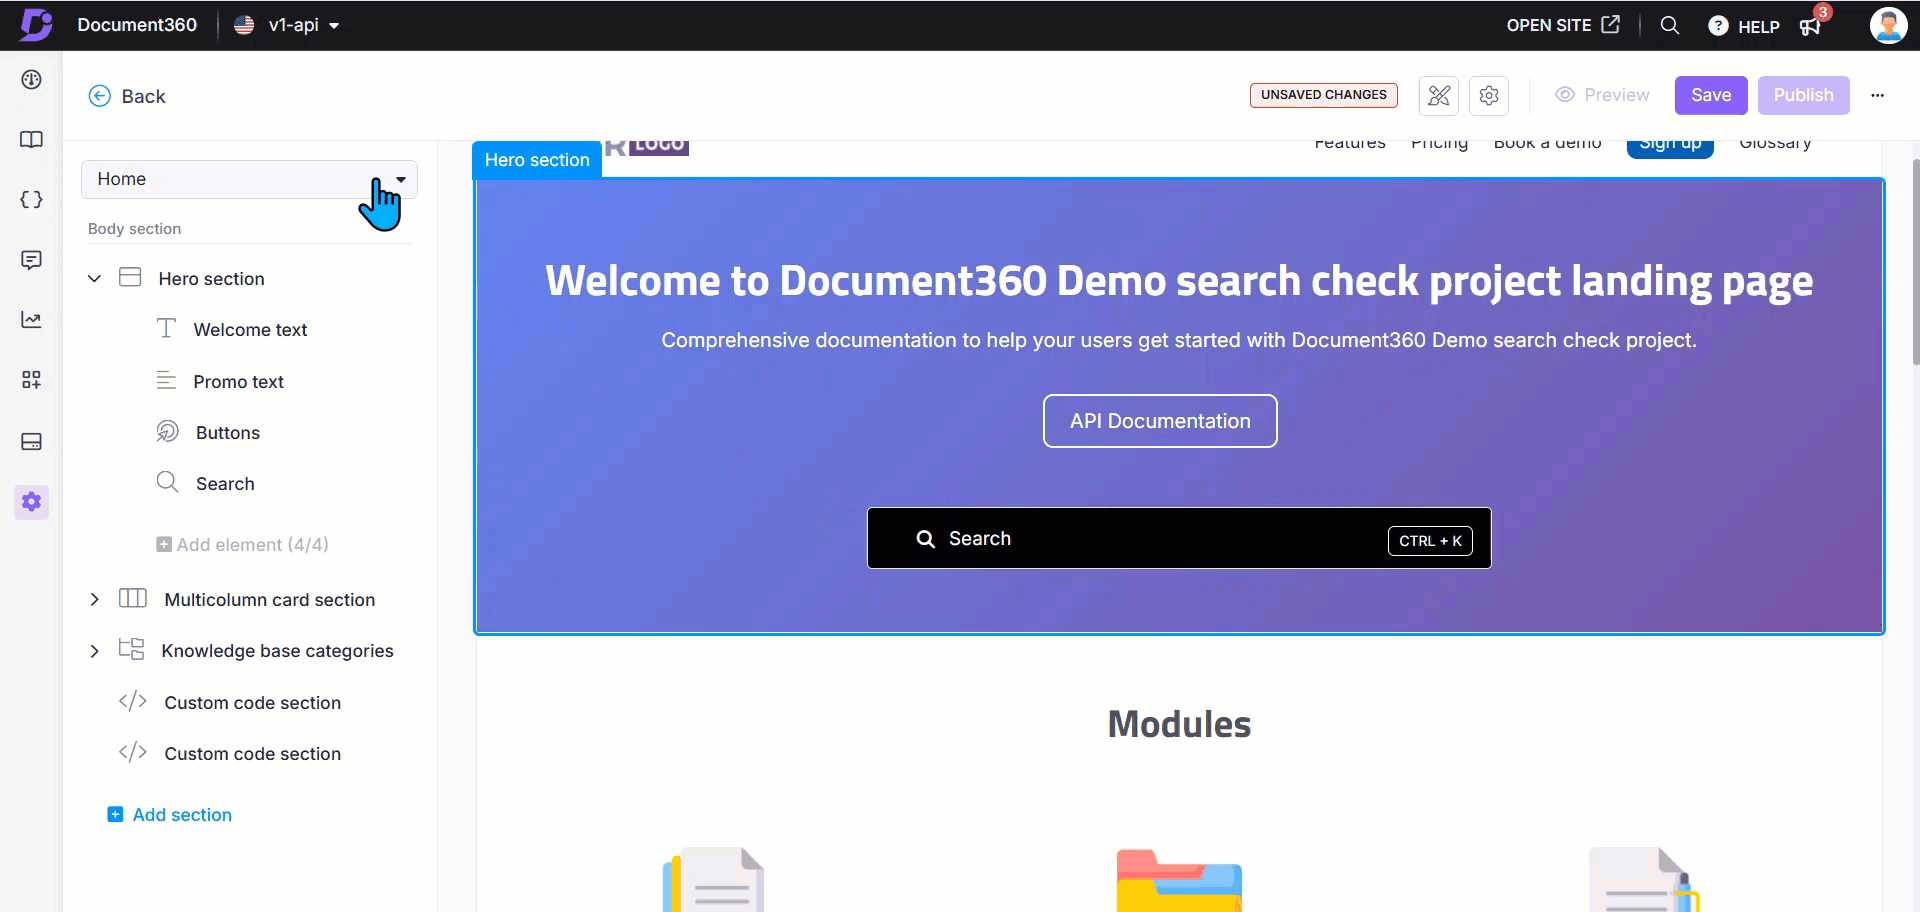Publish the landing page
Screen dimensions: 1920x912
[x=1803, y=95]
